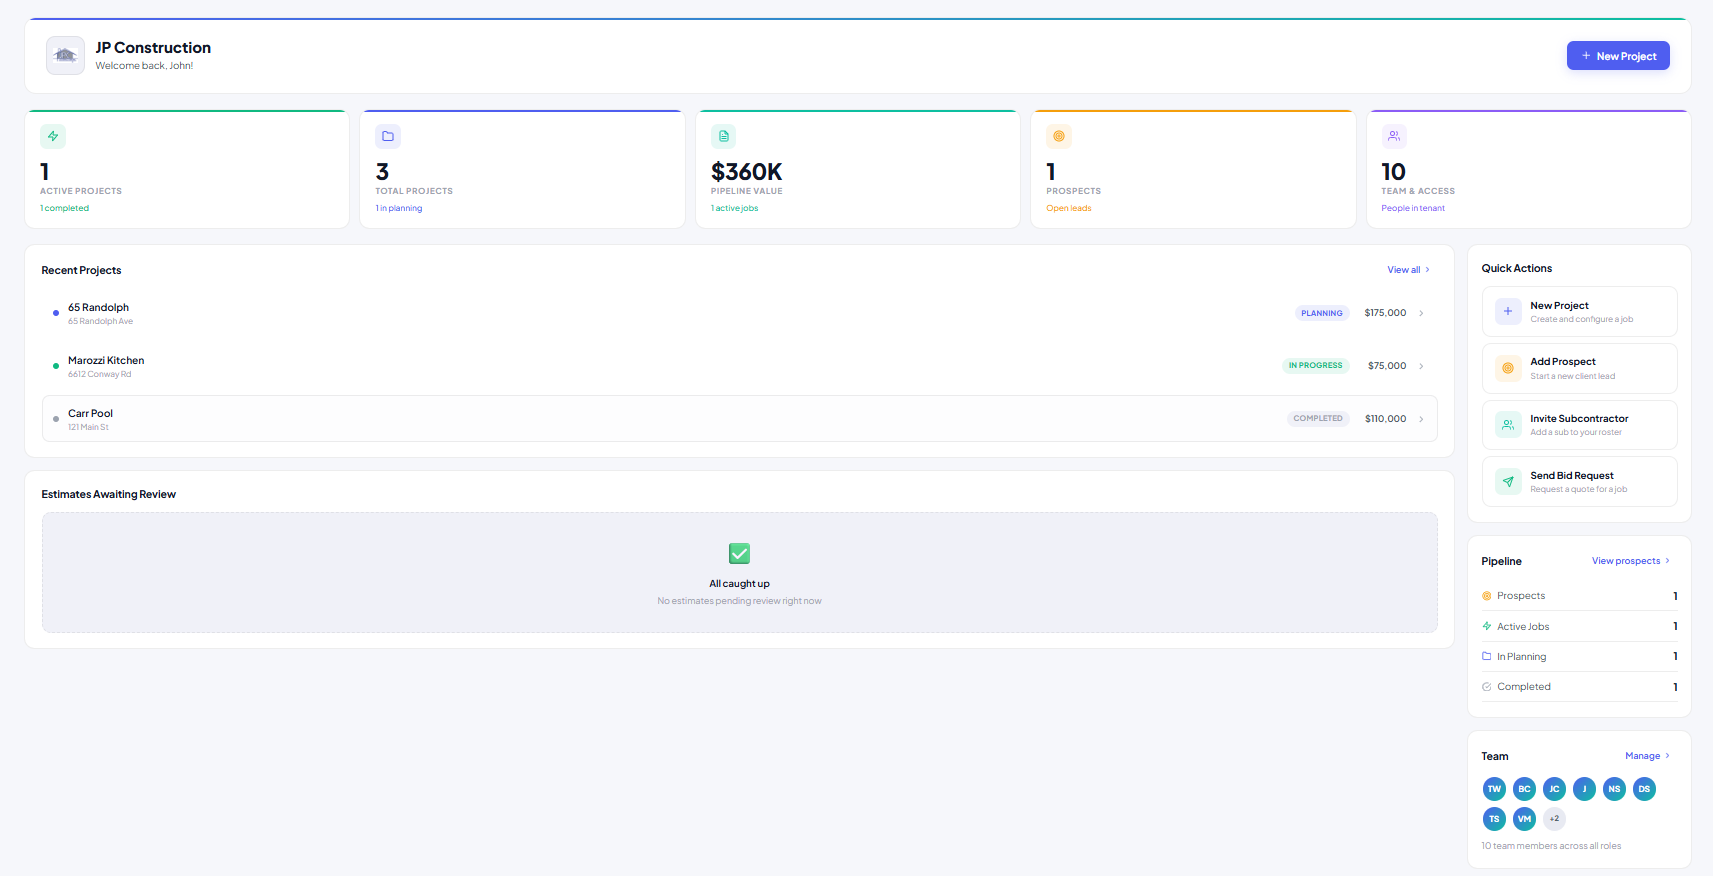
Task: Expand chevron on the Carr Pool row
Action: [x=1421, y=419]
